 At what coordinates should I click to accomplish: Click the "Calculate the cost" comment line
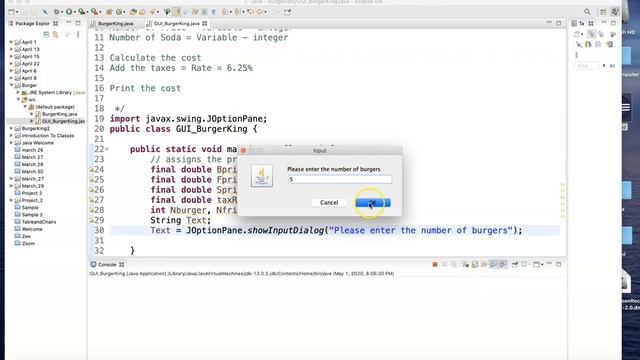point(155,58)
